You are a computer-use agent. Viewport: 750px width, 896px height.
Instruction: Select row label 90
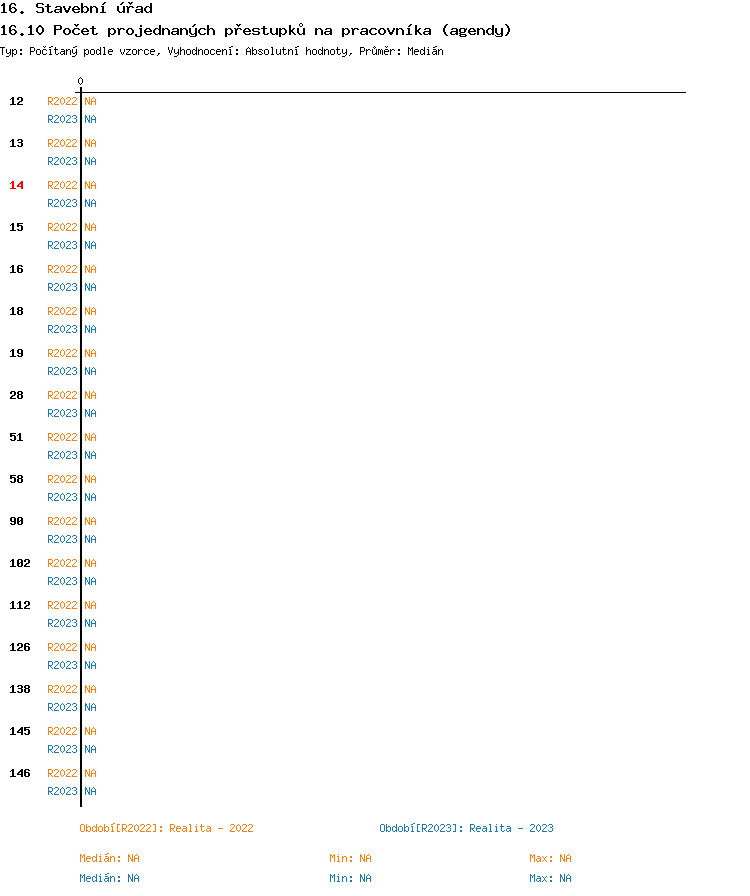[16, 521]
